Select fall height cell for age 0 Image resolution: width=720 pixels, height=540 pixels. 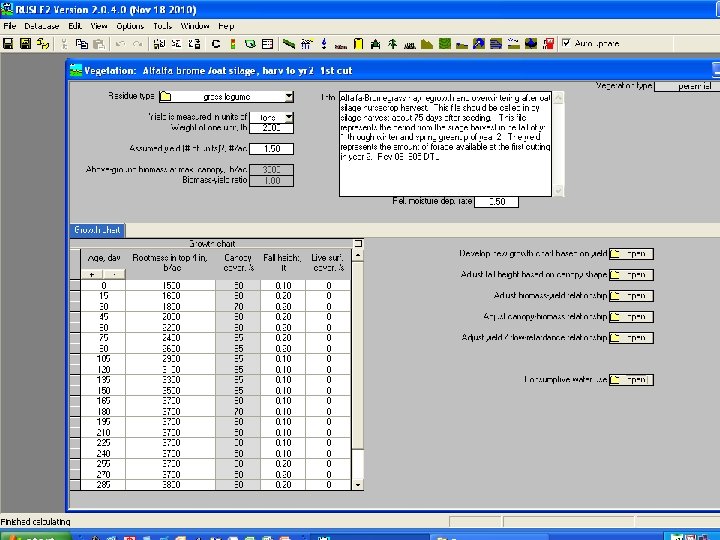click(283, 285)
